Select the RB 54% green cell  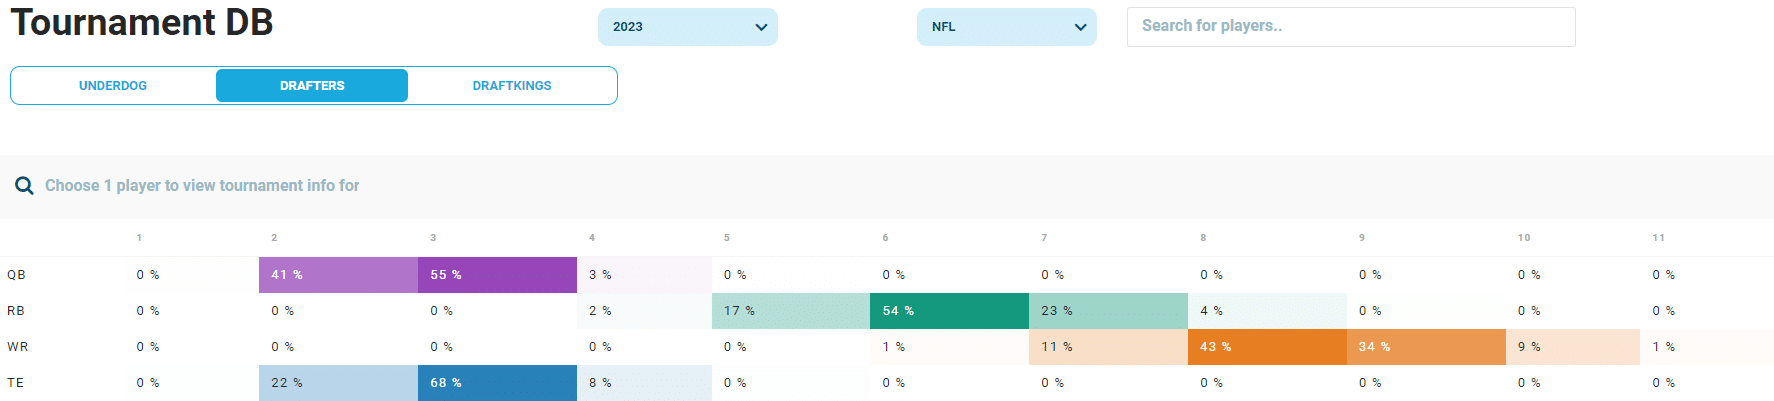949,311
